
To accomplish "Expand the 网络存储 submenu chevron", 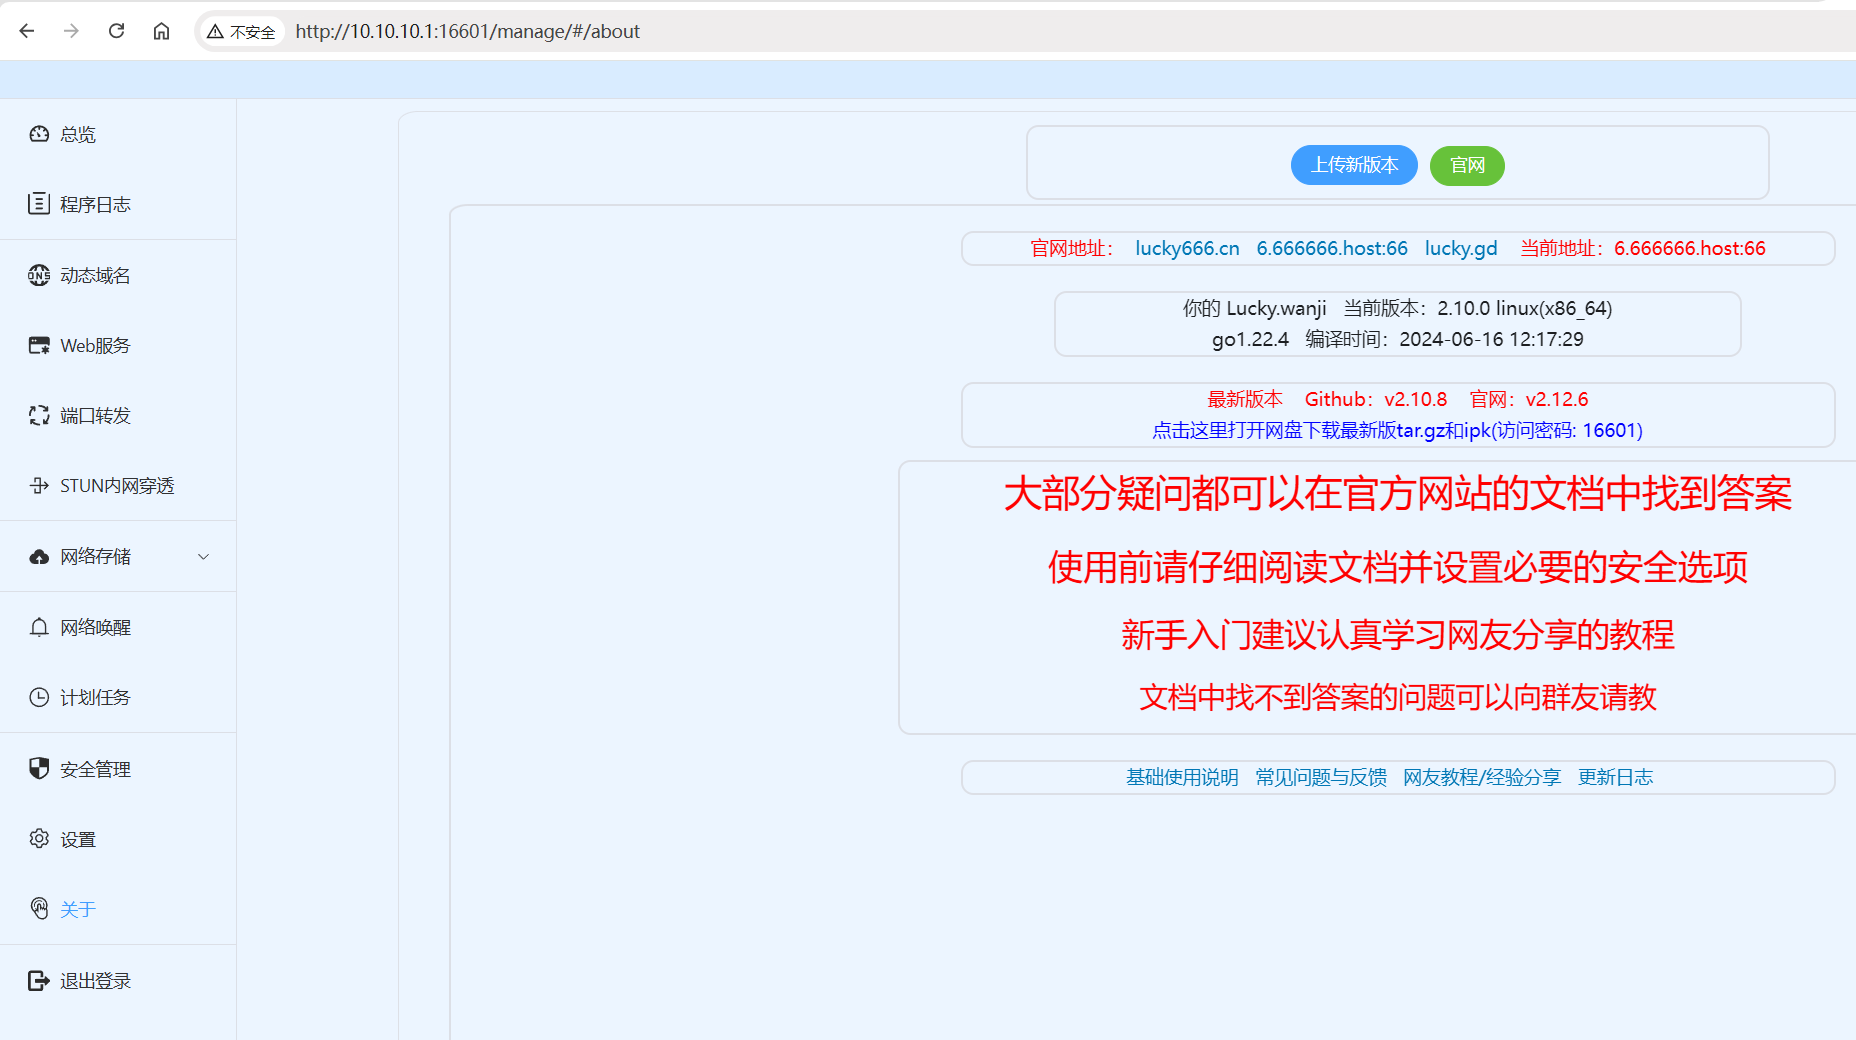I will pyautogui.click(x=204, y=556).
